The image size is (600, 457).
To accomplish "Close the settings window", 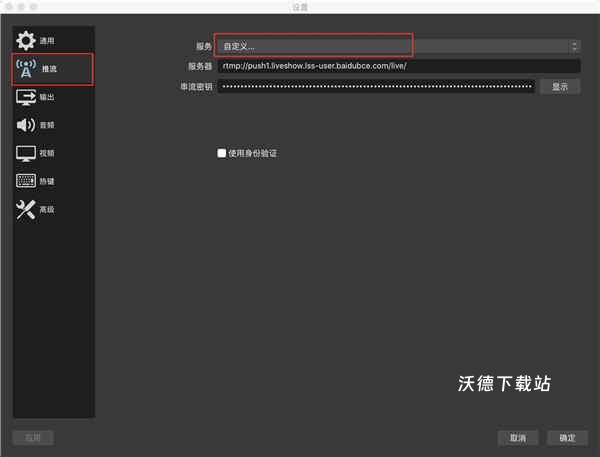I will [8, 7].
